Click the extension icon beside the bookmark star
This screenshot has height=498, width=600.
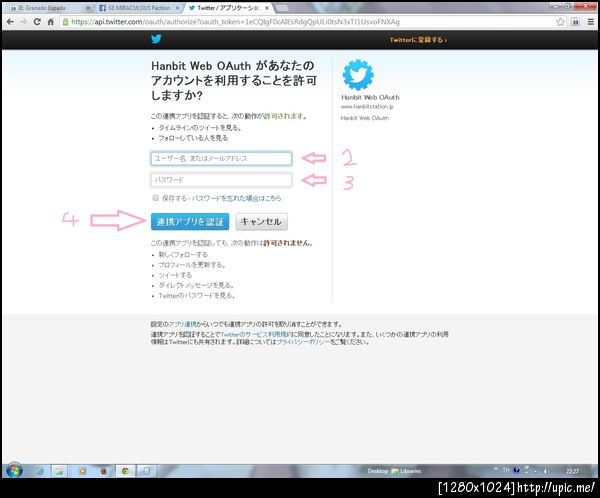[x=575, y=22]
